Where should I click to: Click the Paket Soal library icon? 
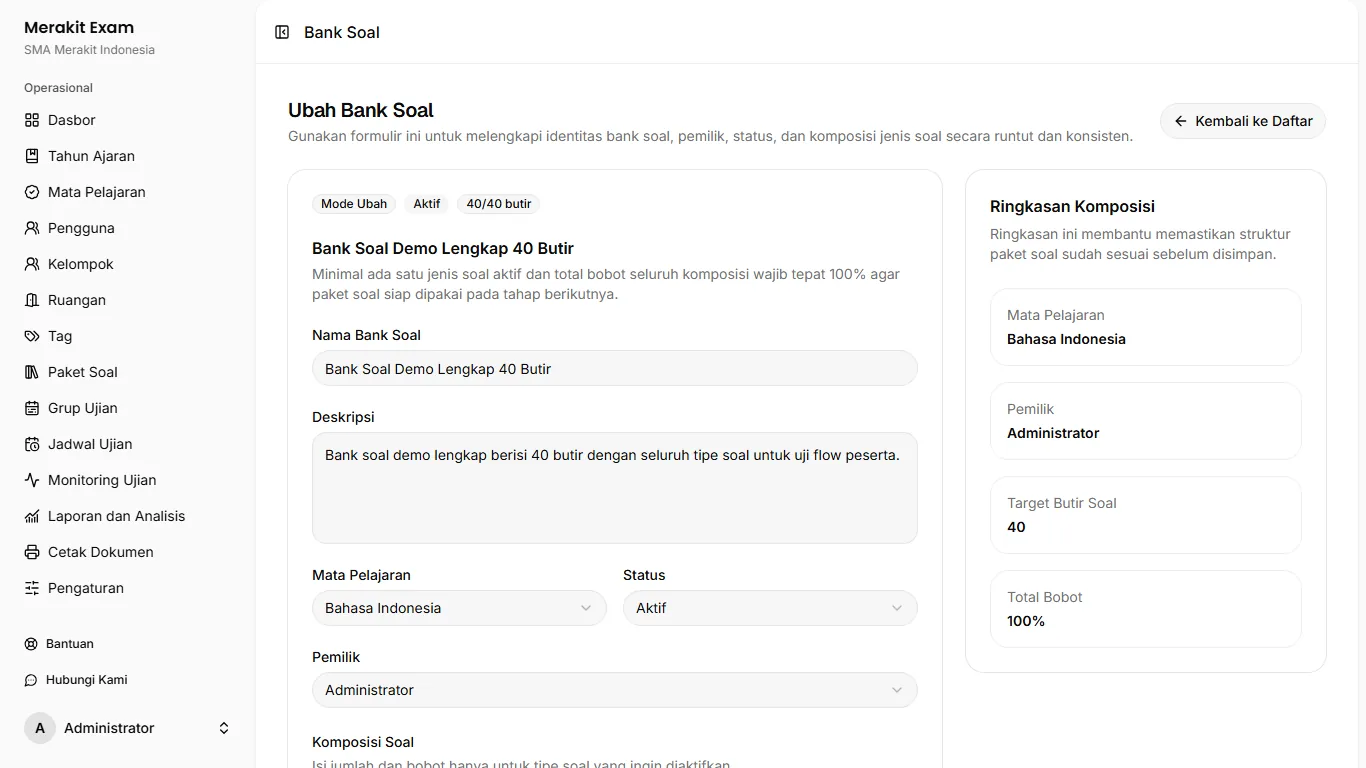tap(32, 372)
